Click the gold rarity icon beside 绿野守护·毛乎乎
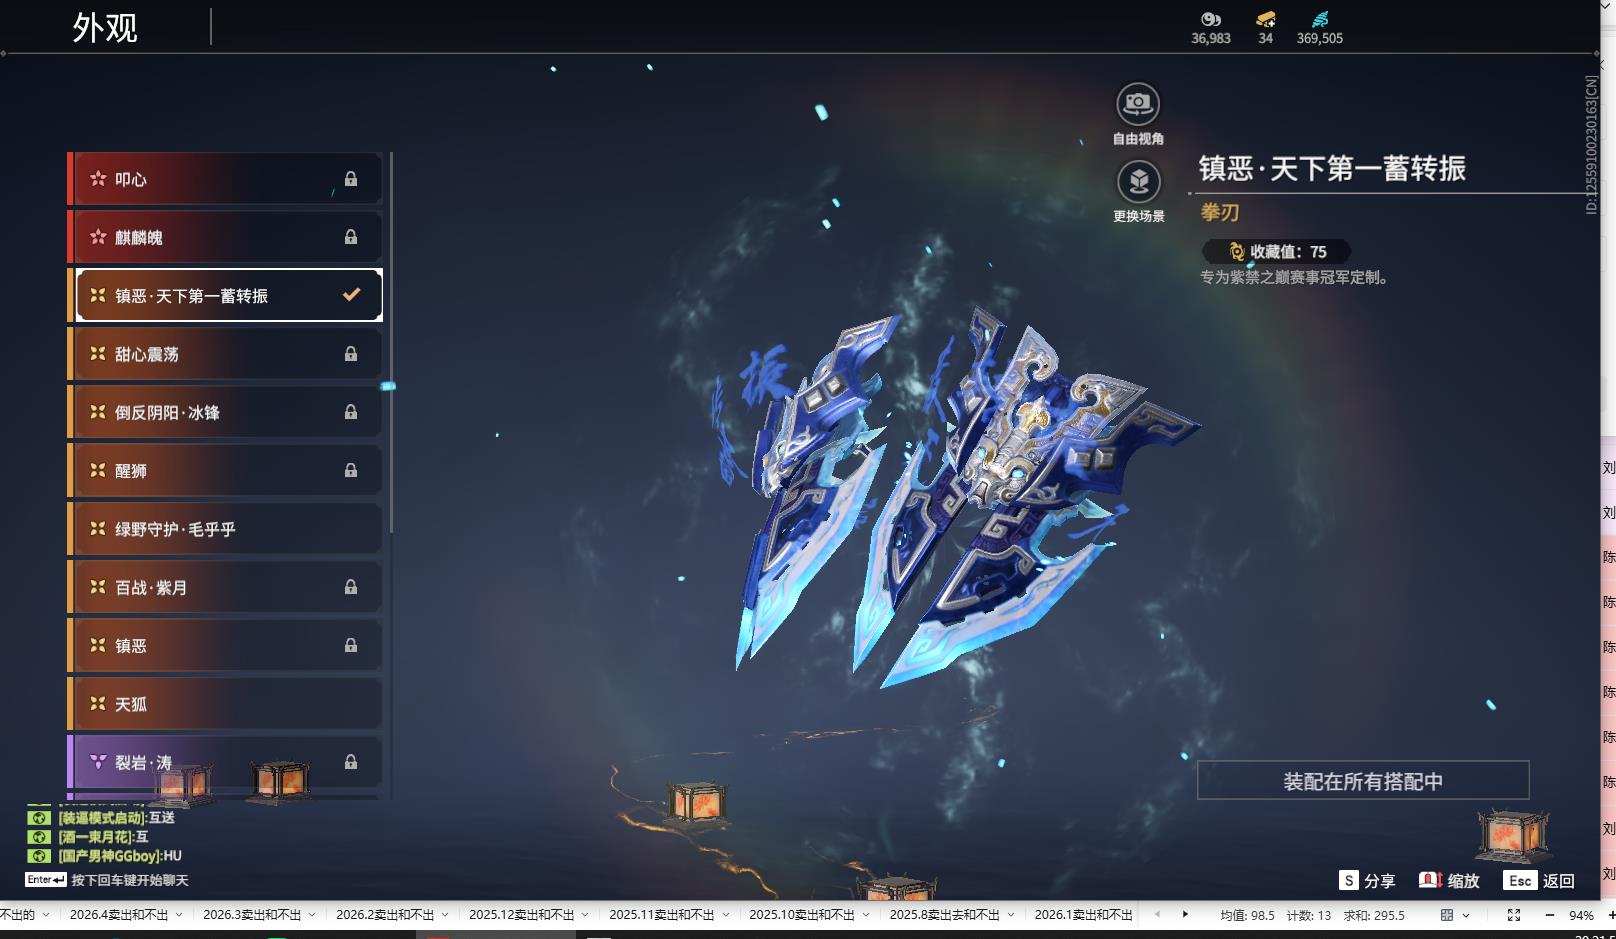This screenshot has height=939, width=1616. [98, 528]
